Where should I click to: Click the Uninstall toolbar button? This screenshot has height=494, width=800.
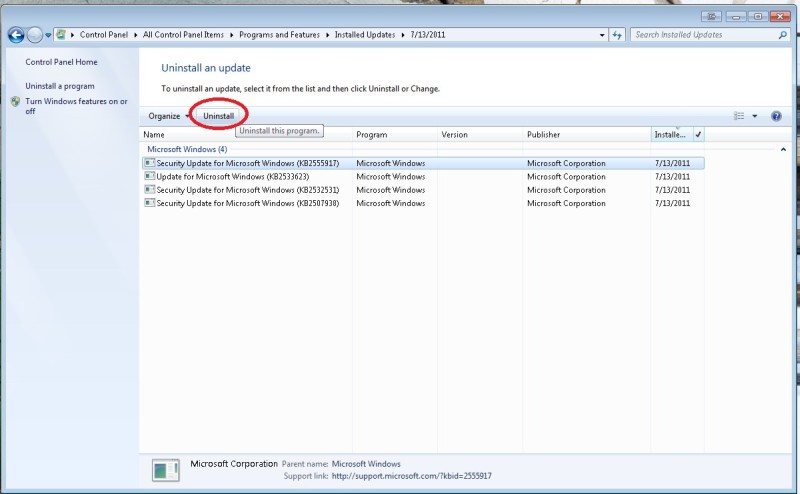218,116
